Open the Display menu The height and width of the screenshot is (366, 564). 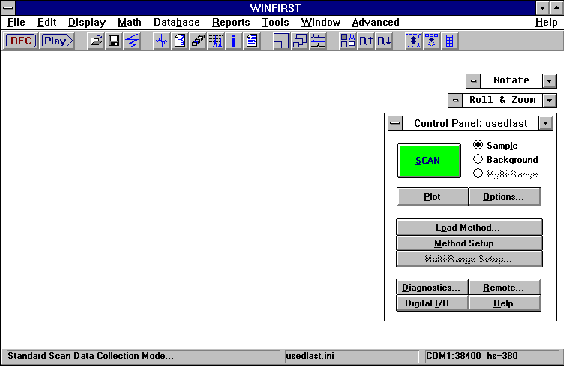click(87, 22)
